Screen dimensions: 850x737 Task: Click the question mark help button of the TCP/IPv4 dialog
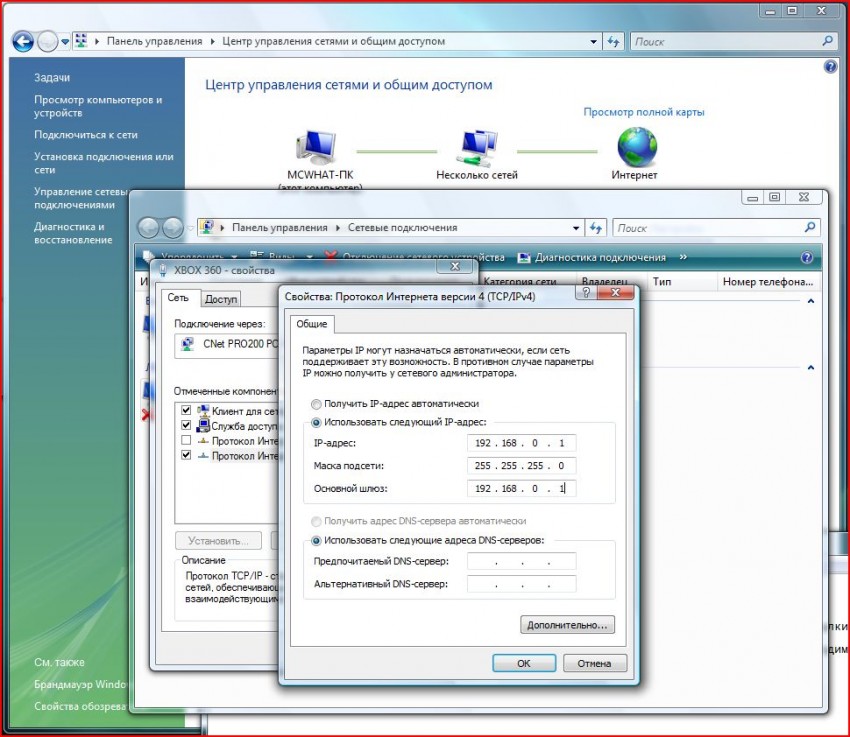click(586, 293)
